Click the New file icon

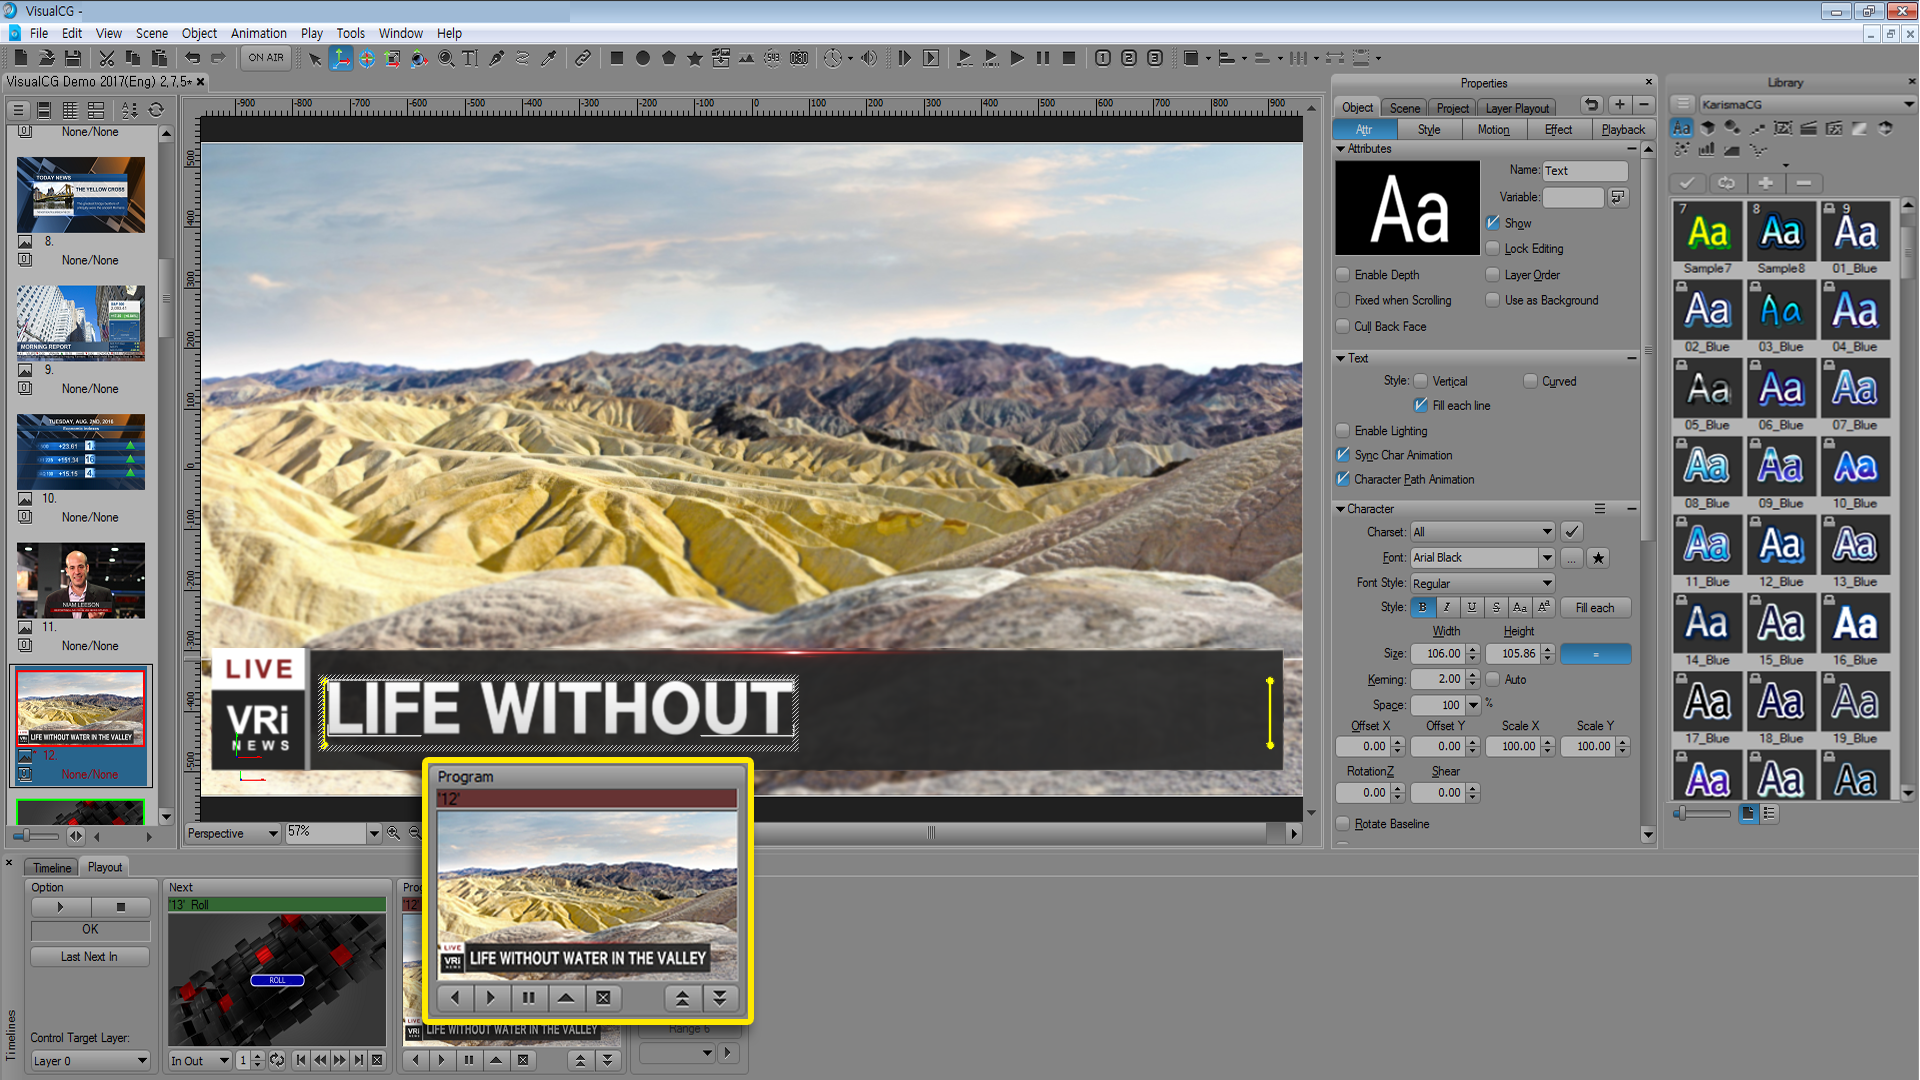(20, 58)
